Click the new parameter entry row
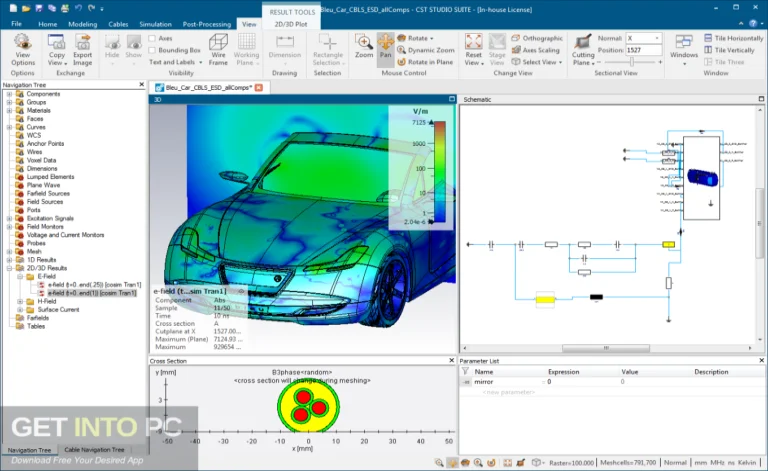 [x=508, y=392]
